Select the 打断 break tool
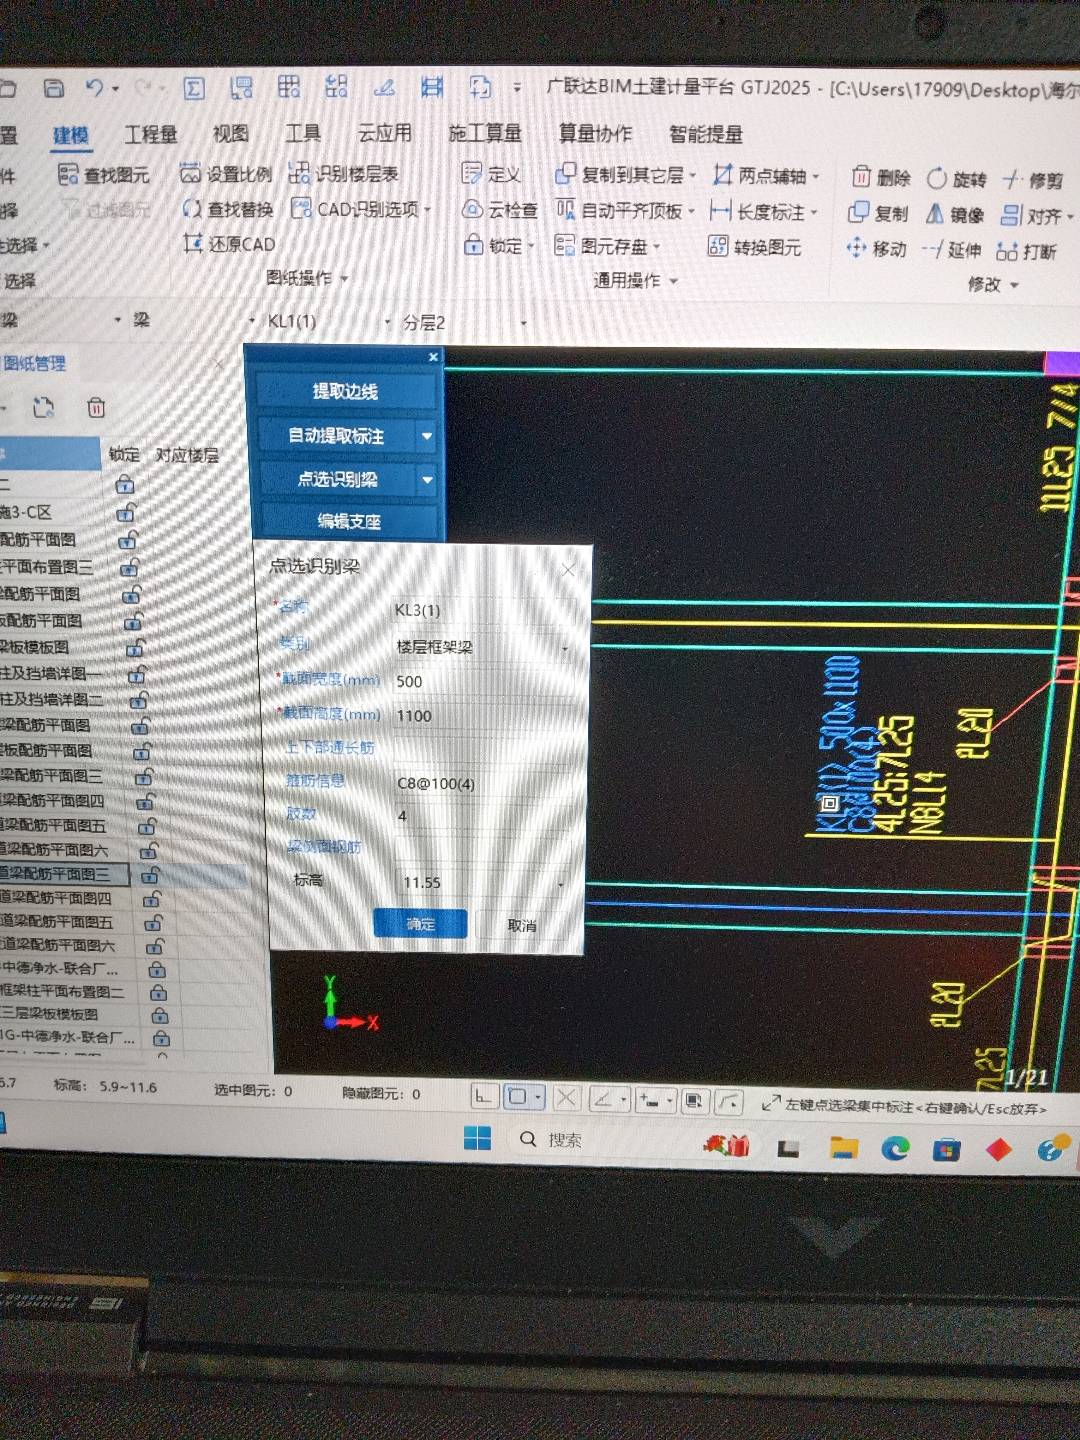The width and height of the screenshot is (1080, 1440). click(1027, 251)
